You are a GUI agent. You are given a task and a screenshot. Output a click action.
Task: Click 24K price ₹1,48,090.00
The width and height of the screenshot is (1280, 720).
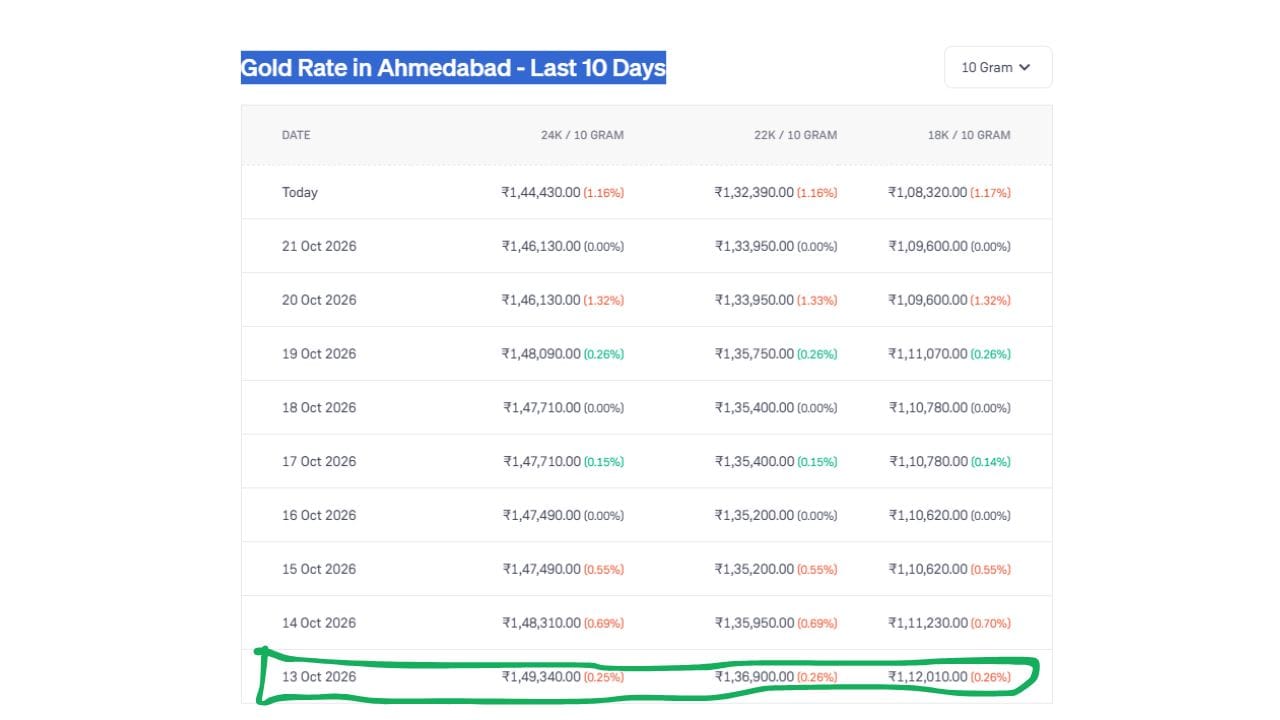click(541, 354)
